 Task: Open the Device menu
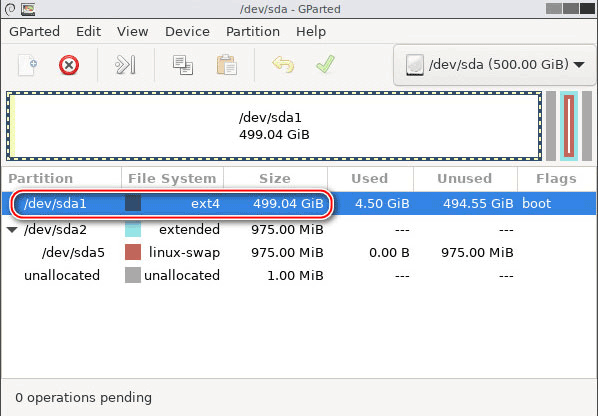[187, 31]
